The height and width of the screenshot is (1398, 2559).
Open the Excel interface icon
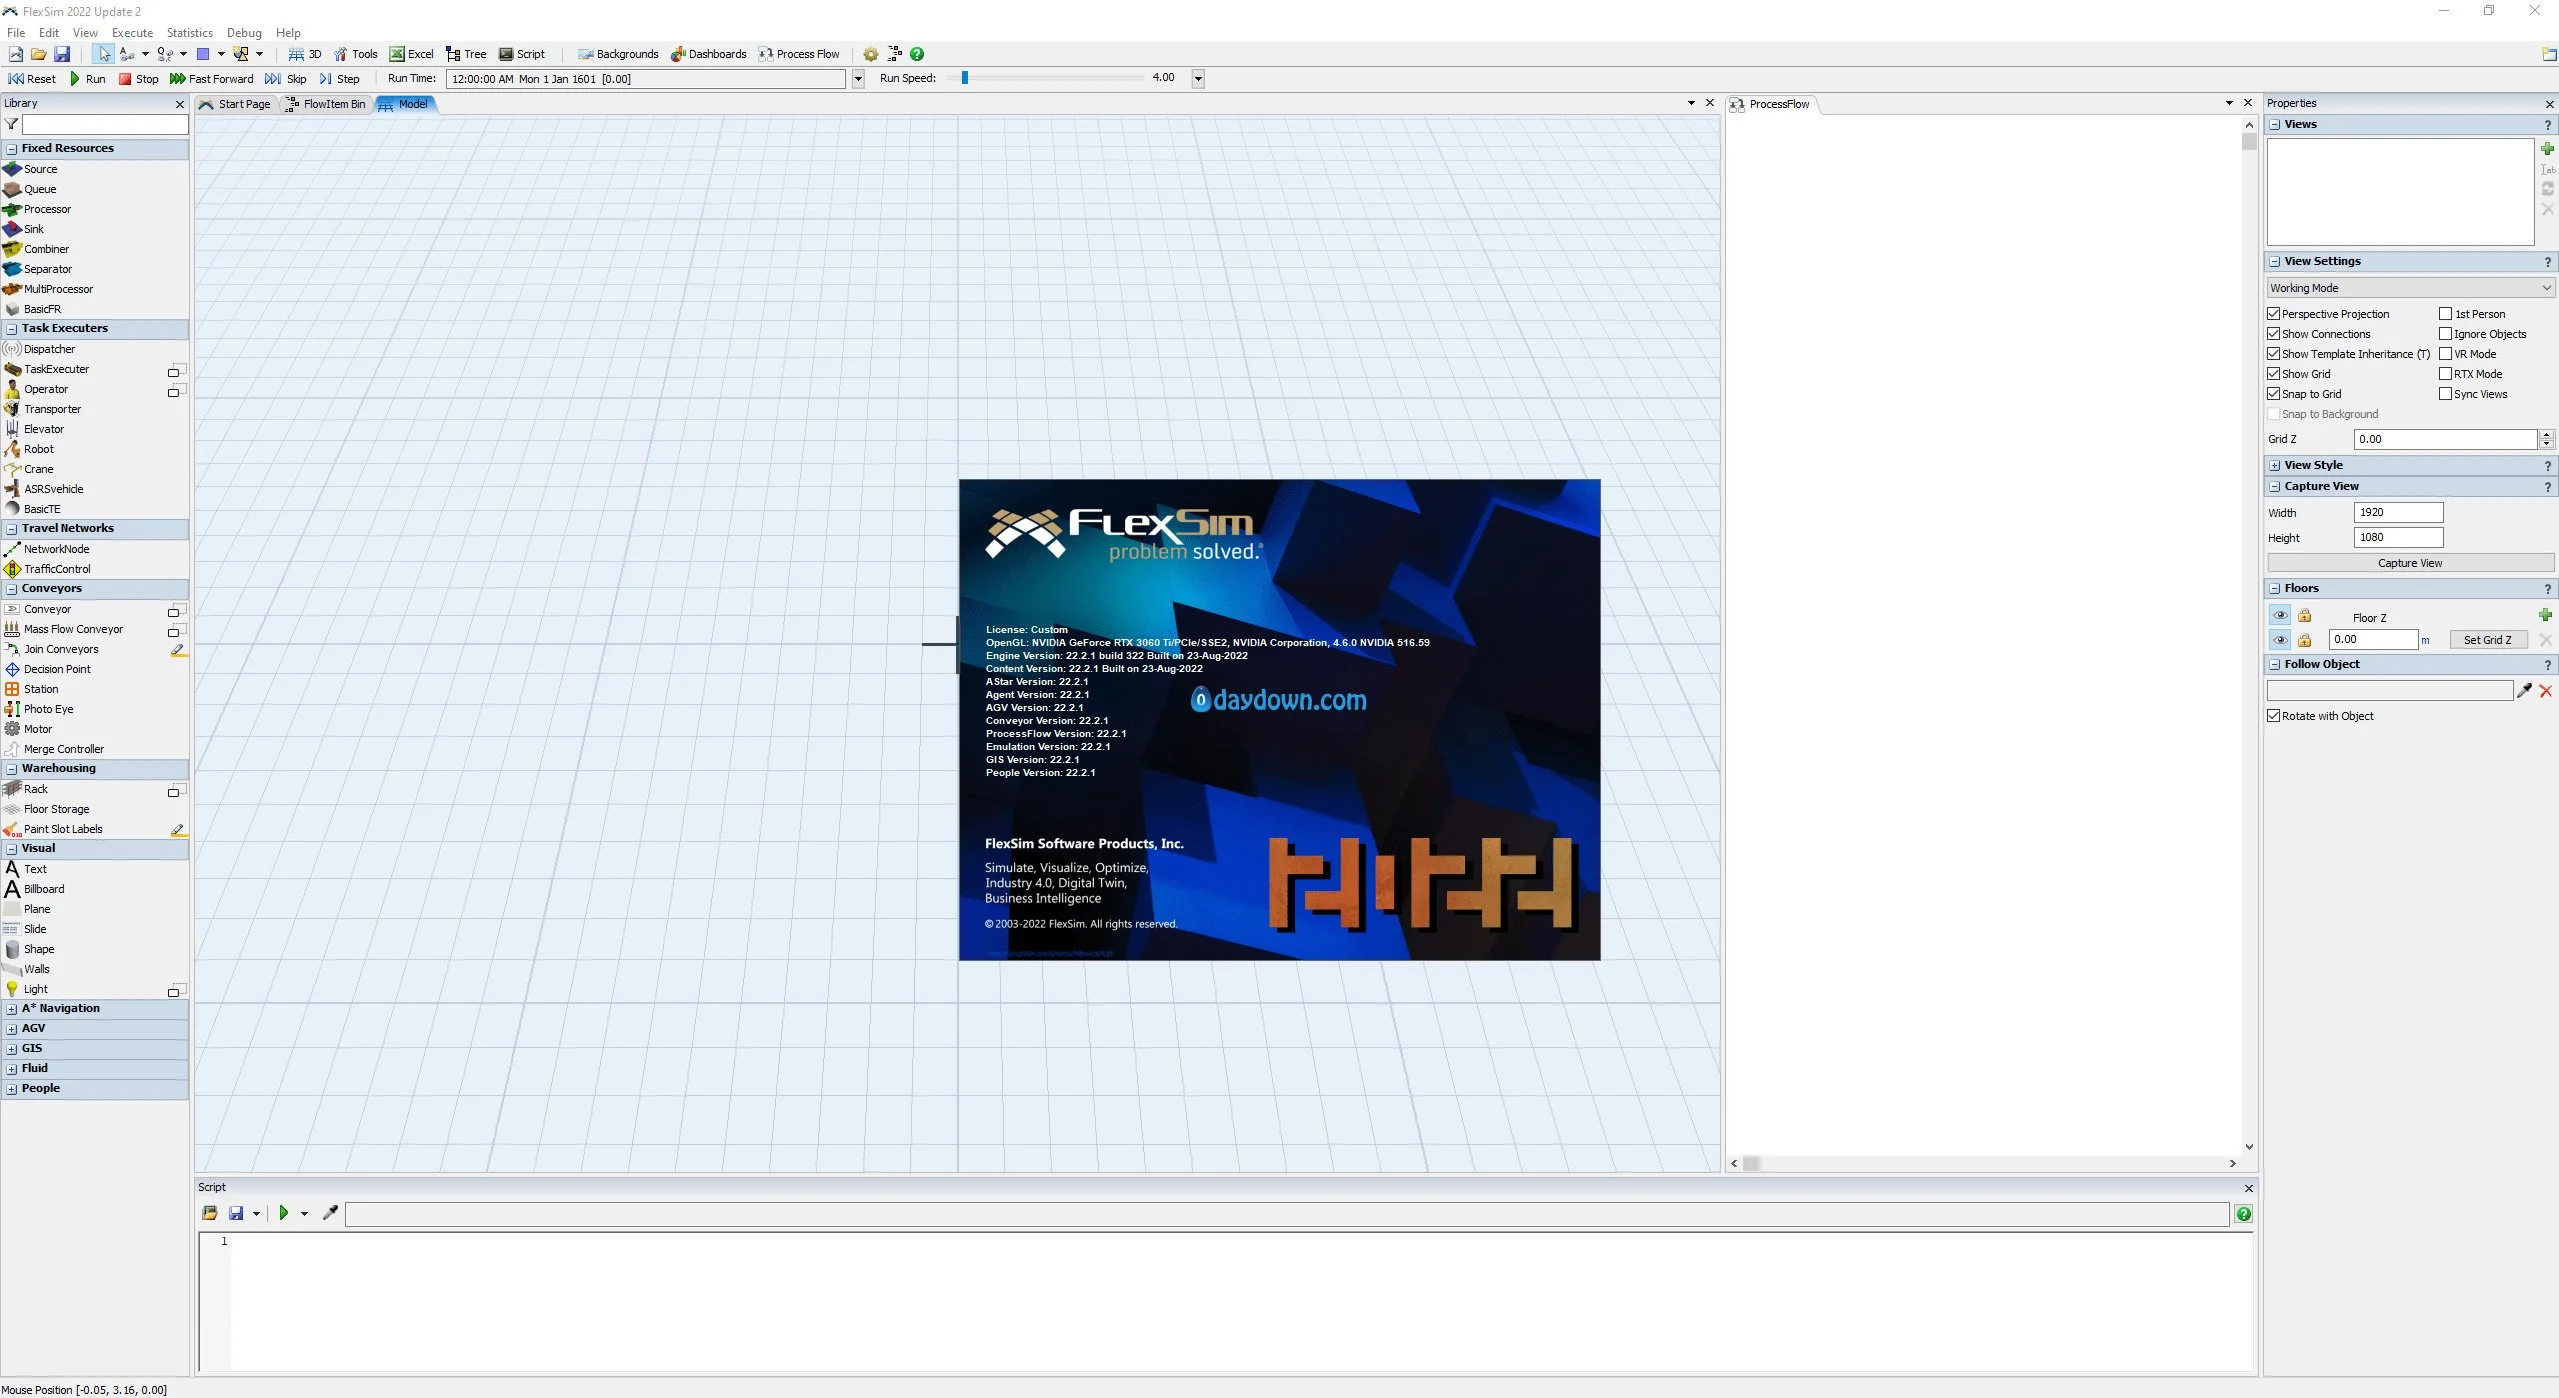click(397, 54)
